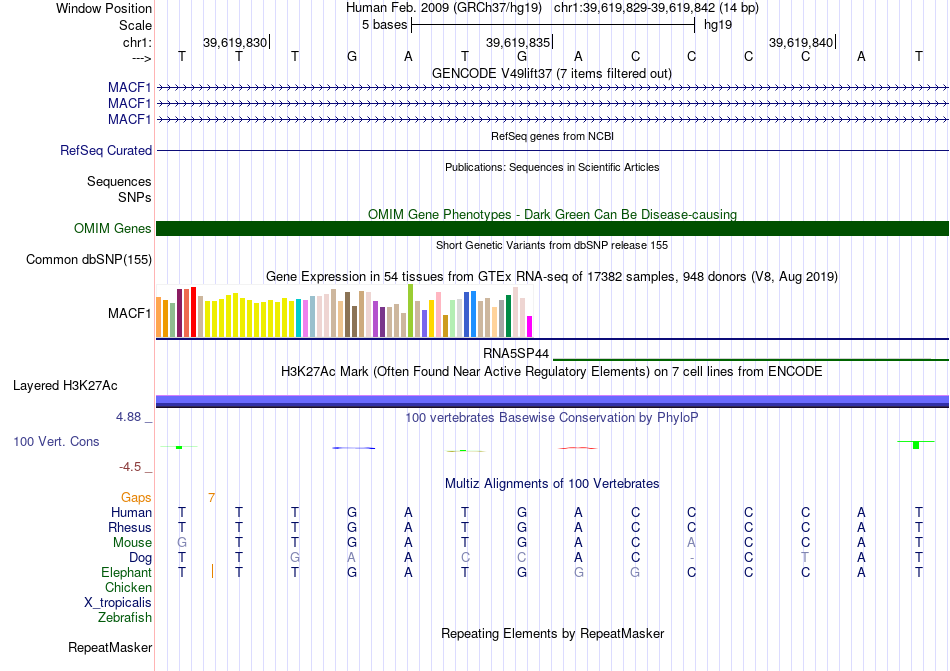Click the 39,619,840 ruler position marker
The width and height of the screenshot is (950, 671).
coord(801,42)
